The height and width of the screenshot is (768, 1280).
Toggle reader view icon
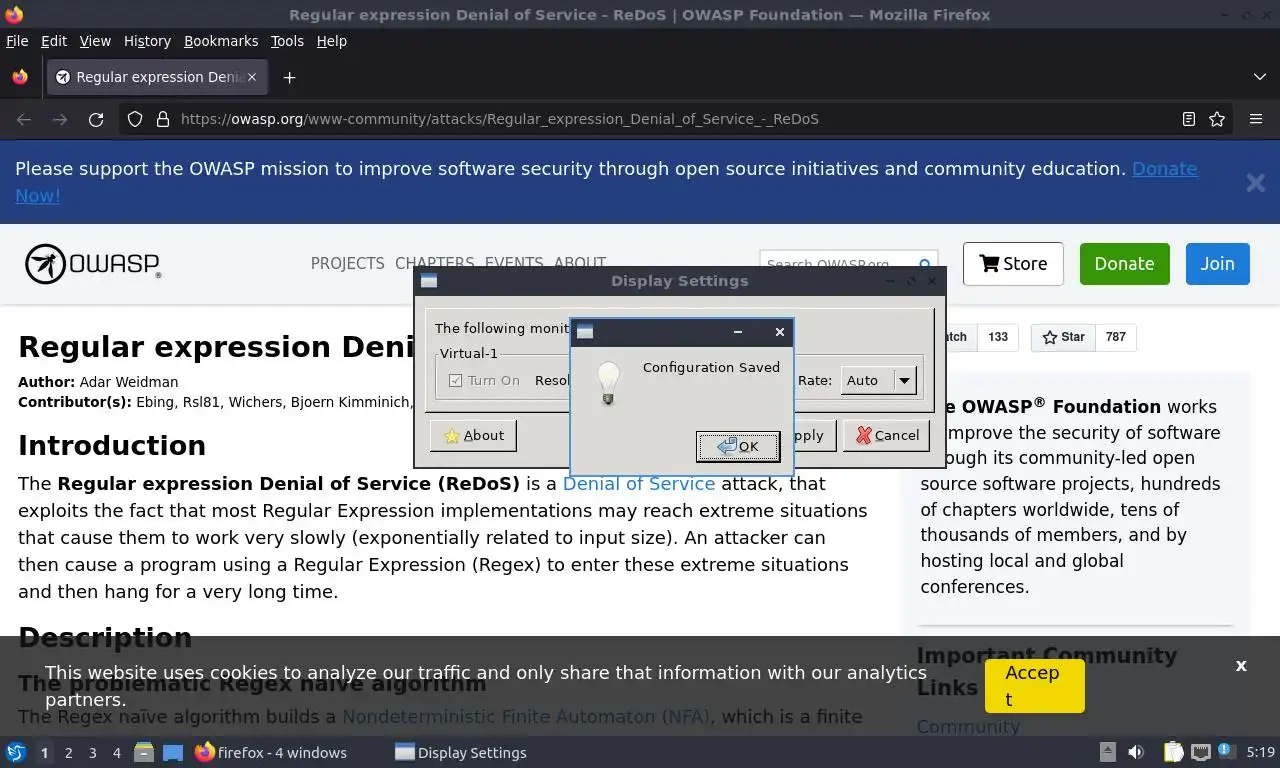1188,119
